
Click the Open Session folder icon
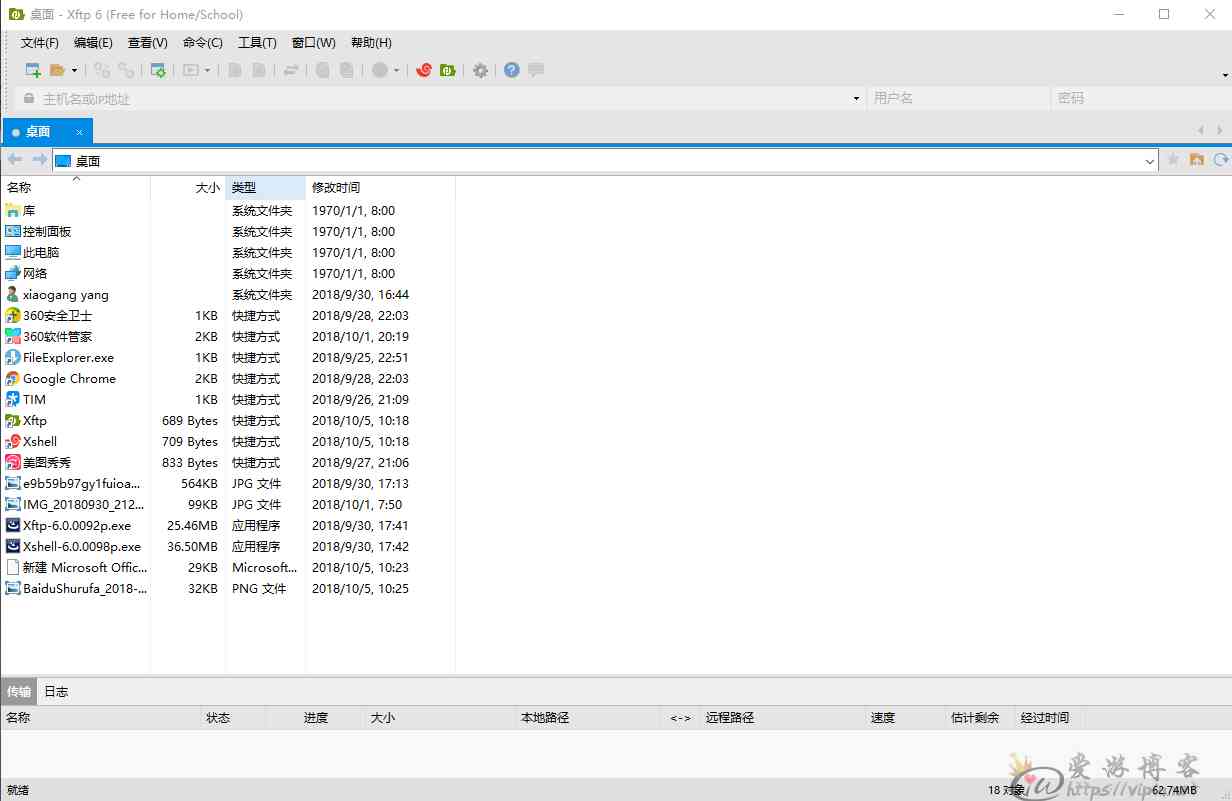pyautogui.click(x=57, y=70)
